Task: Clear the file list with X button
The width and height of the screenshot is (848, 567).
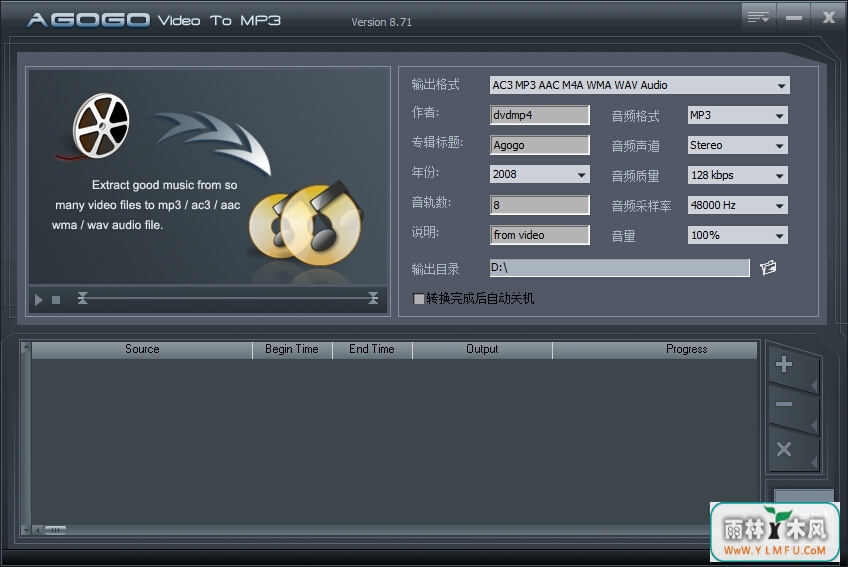Action: [784, 449]
